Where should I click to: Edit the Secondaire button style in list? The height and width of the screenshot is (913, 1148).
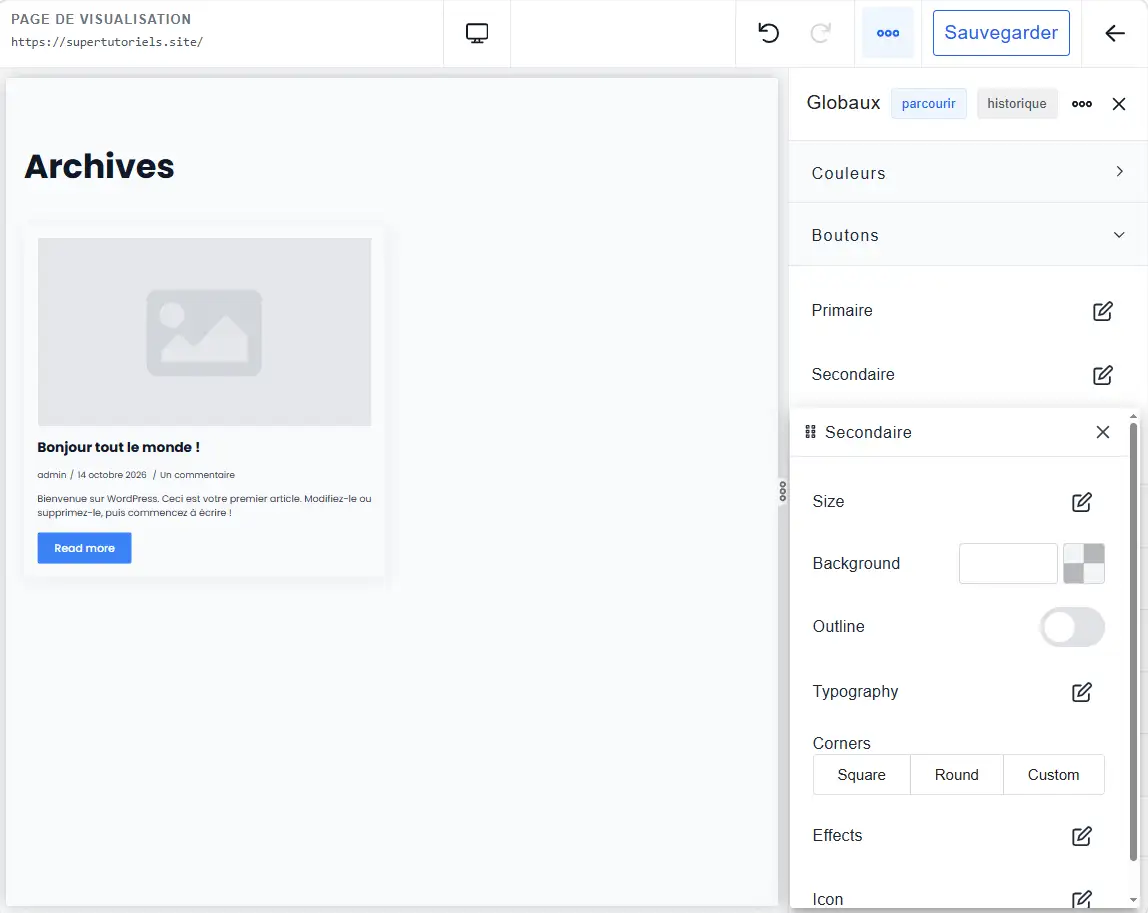pyautogui.click(x=1103, y=375)
